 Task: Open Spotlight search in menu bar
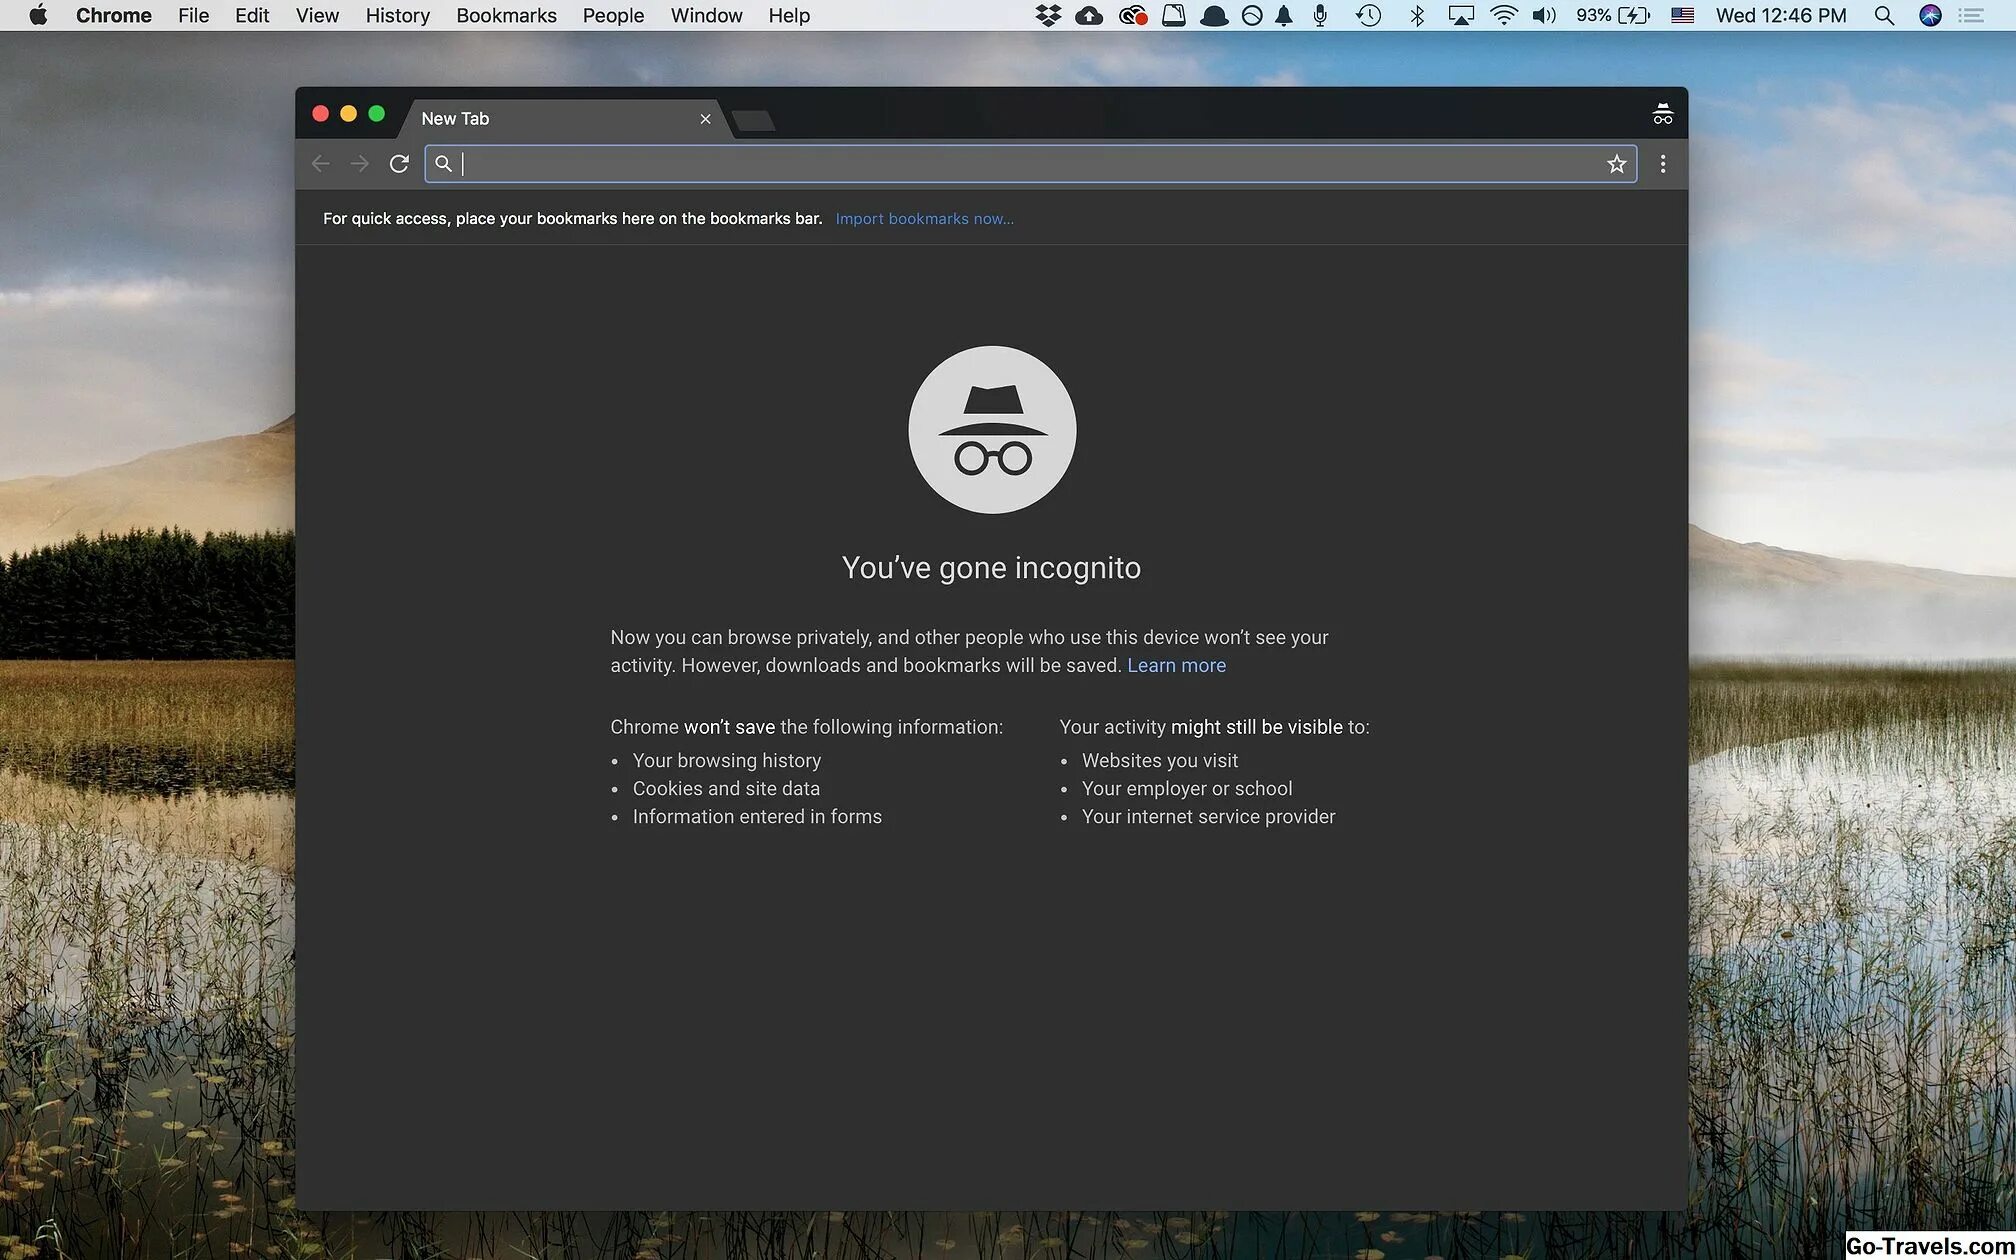click(1884, 16)
